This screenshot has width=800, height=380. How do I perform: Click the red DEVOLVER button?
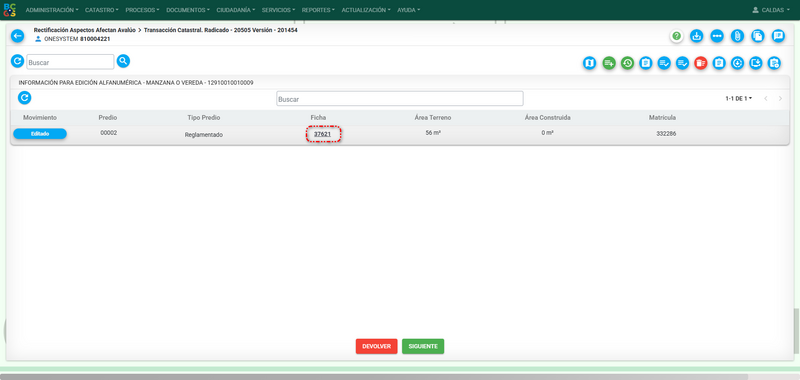(x=377, y=346)
